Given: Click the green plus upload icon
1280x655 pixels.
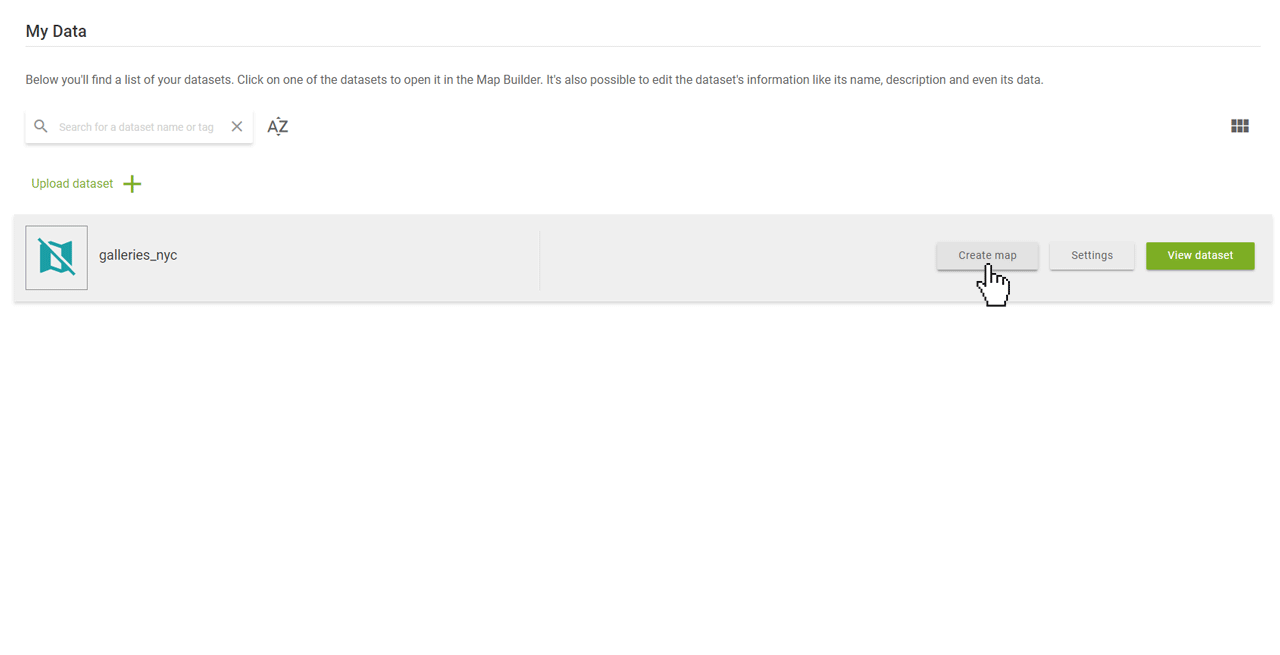Looking at the screenshot, I should tap(132, 184).
